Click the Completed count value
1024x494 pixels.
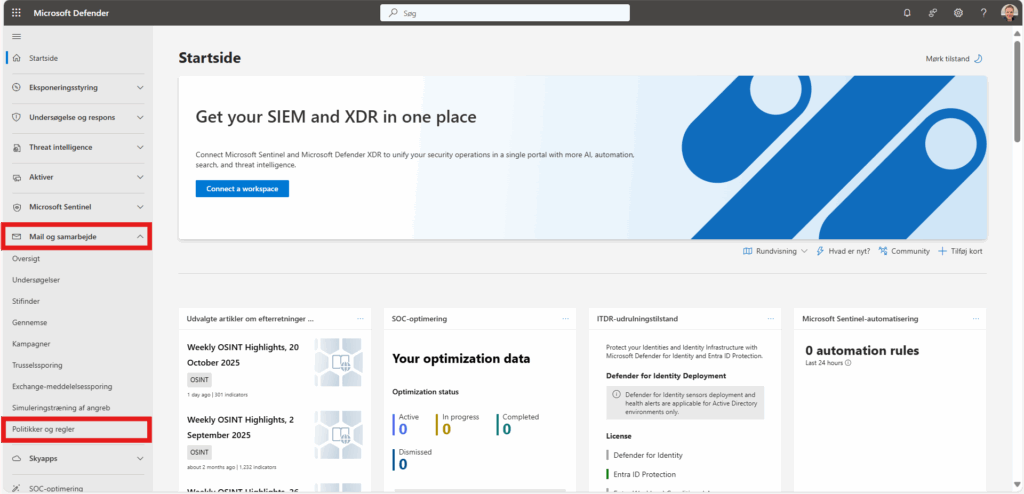click(507, 429)
